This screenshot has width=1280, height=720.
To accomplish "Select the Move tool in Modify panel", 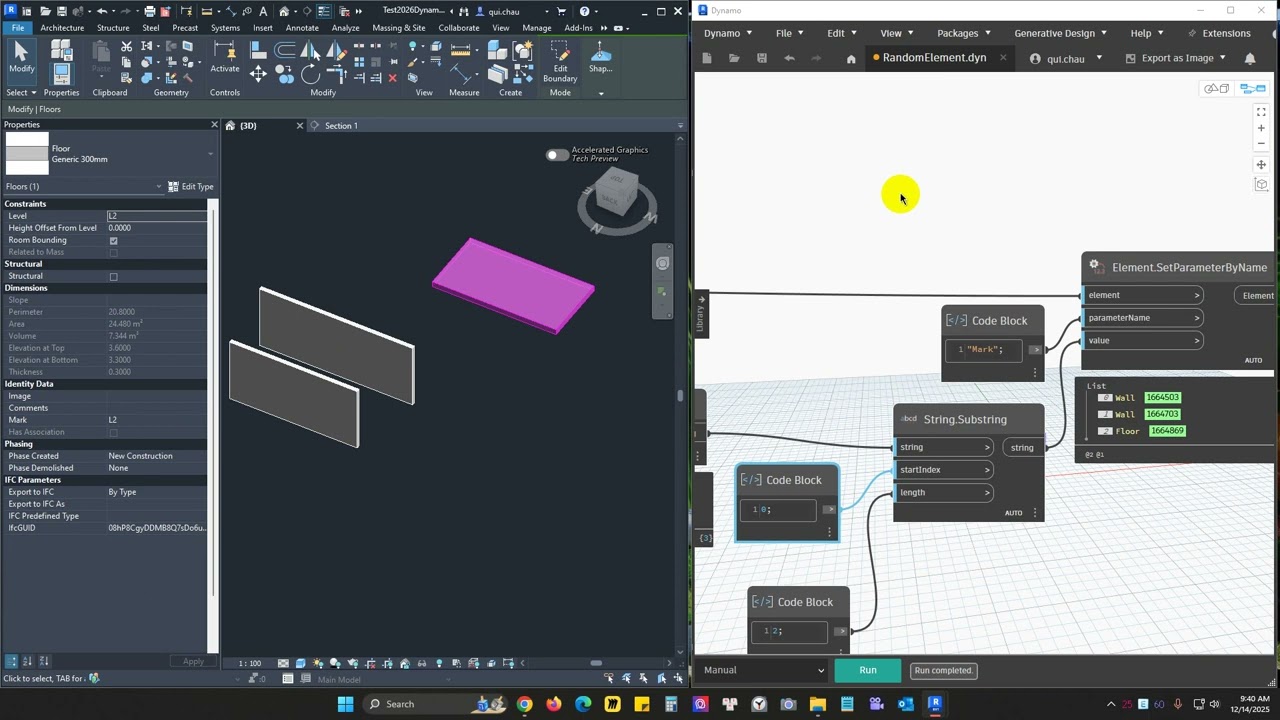I will [x=258, y=74].
